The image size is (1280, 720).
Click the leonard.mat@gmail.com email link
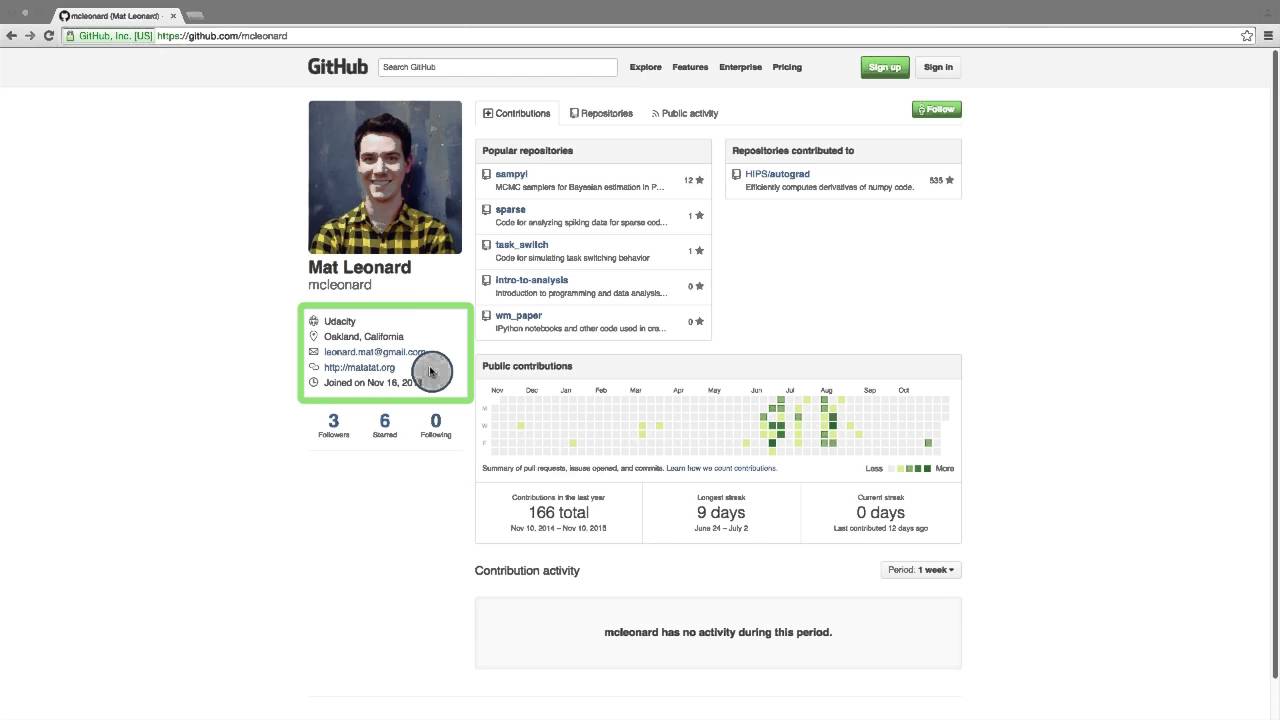[x=375, y=352]
